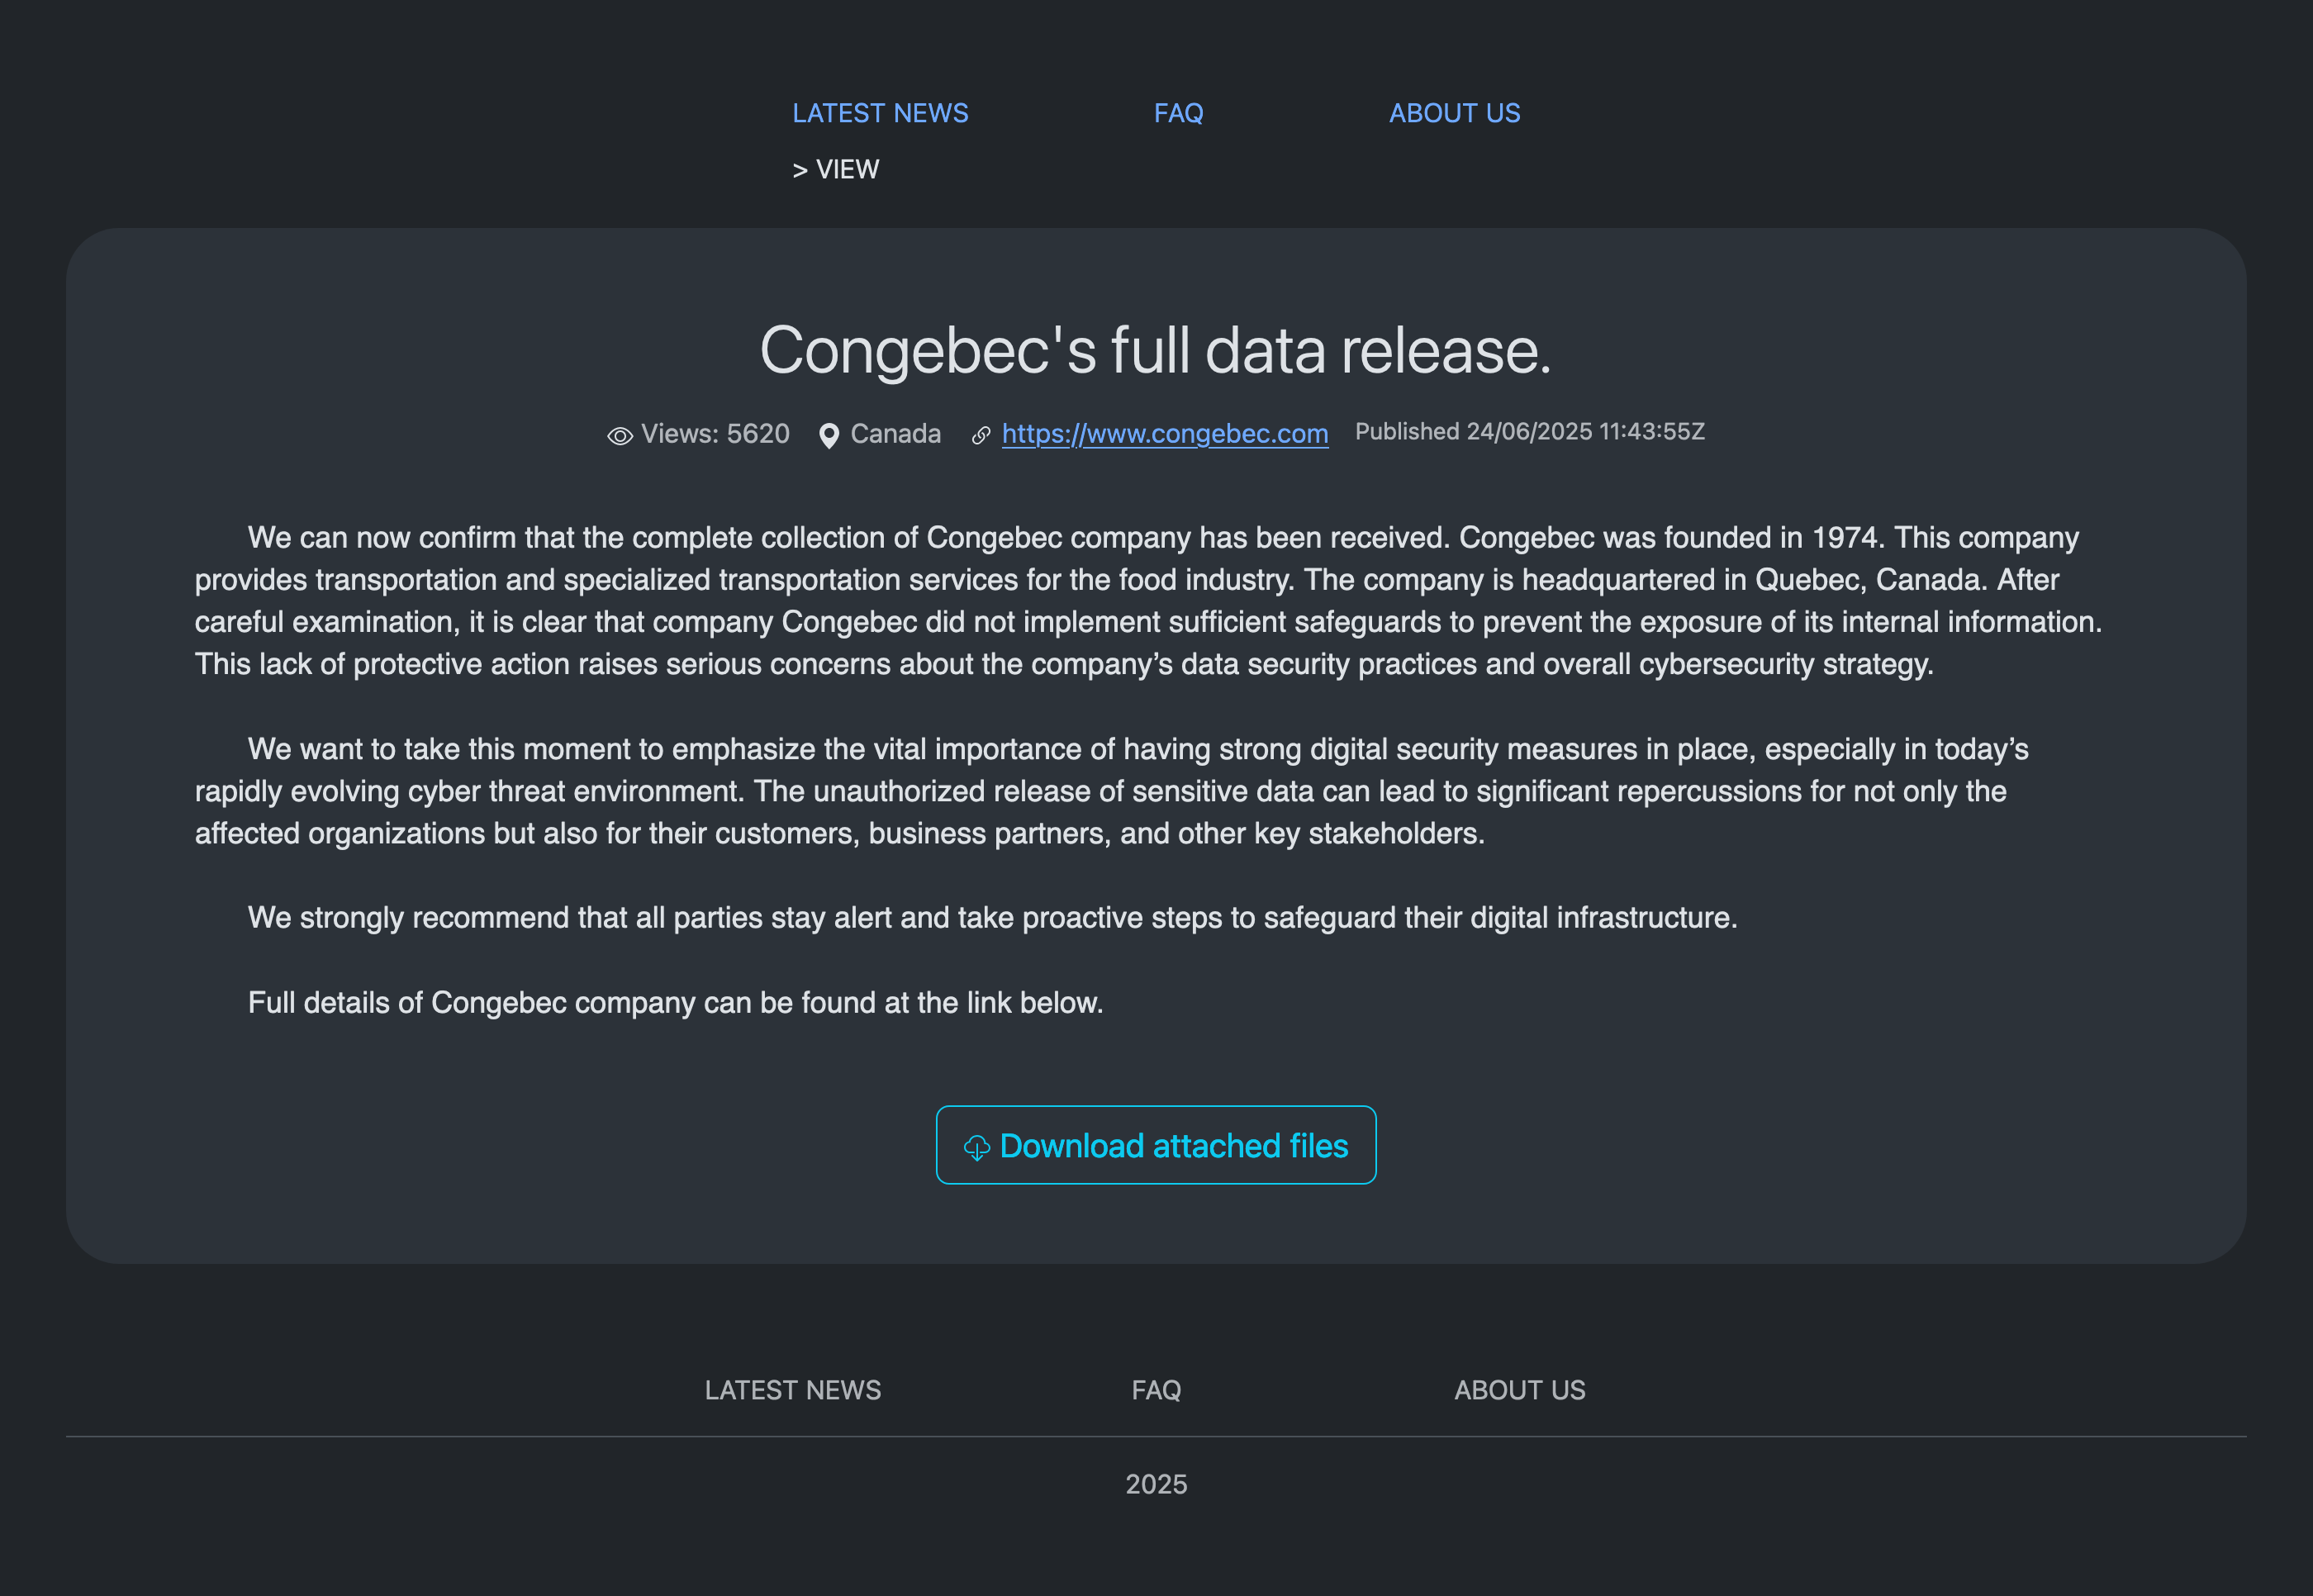Viewport: 2313px width, 1596px height.
Task: Open About Us in top navigation
Action: pyautogui.click(x=1454, y=113)
